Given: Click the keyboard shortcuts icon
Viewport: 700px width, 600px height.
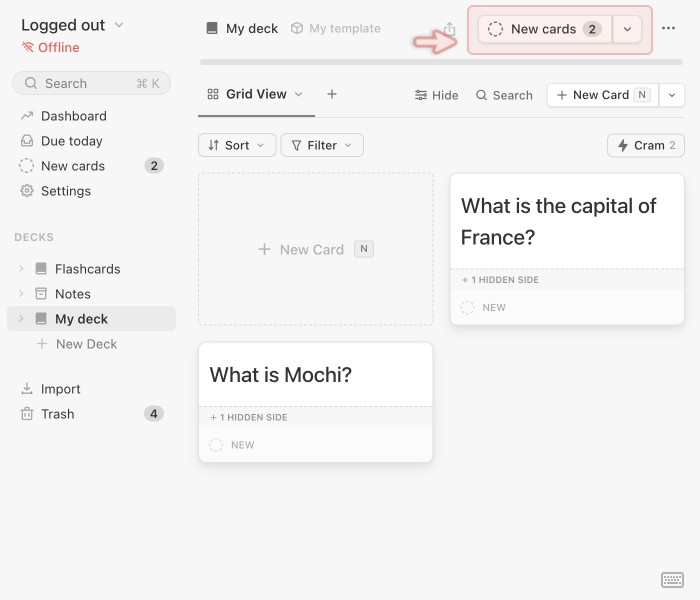Looking at the screenshot, I should click(x=672, y=580).
